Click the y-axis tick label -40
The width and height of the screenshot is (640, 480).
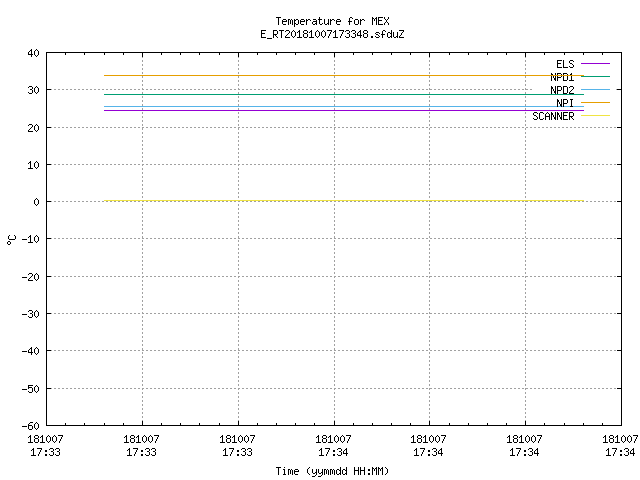31,351
